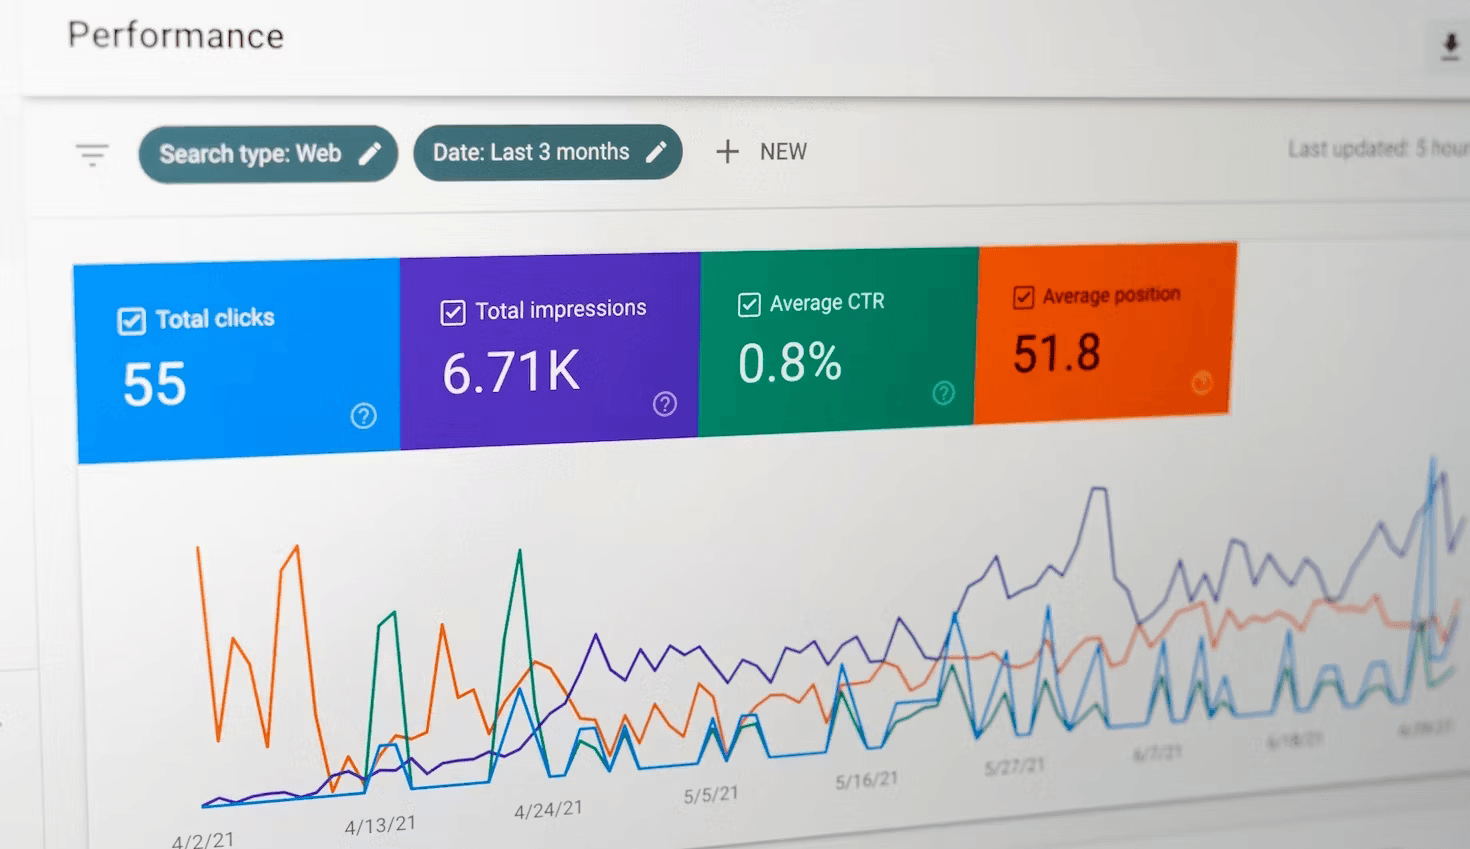Viewport: 1470px width, 849px height.
Task: Click the 5/16/21 date on the chart axis
Action: pyautogui.click(x=867, y=780)
